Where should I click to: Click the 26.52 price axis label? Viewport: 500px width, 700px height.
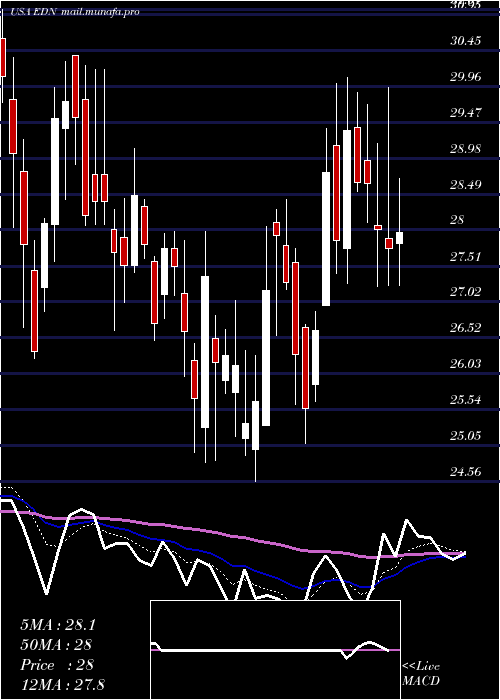[466, 328]
